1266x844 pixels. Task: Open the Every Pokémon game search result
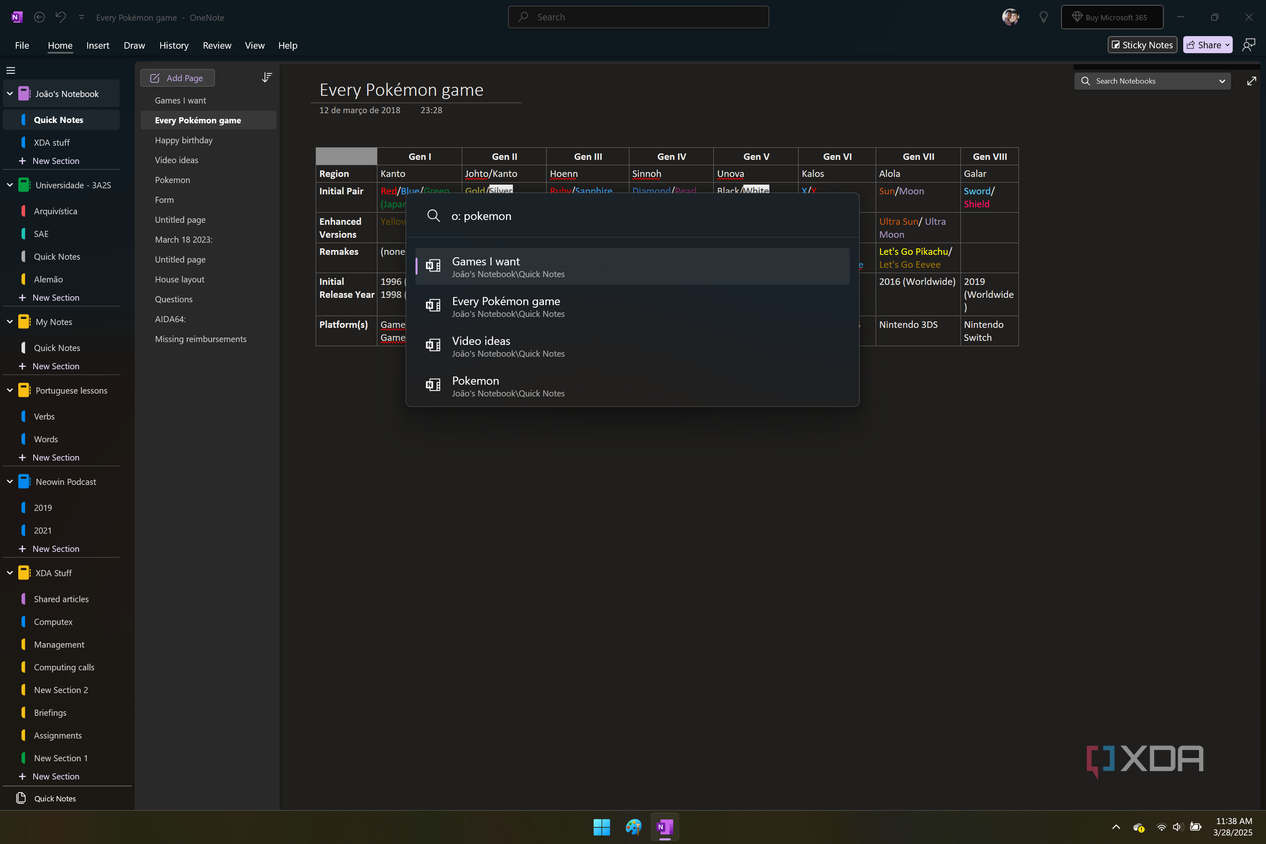[632, 306]
